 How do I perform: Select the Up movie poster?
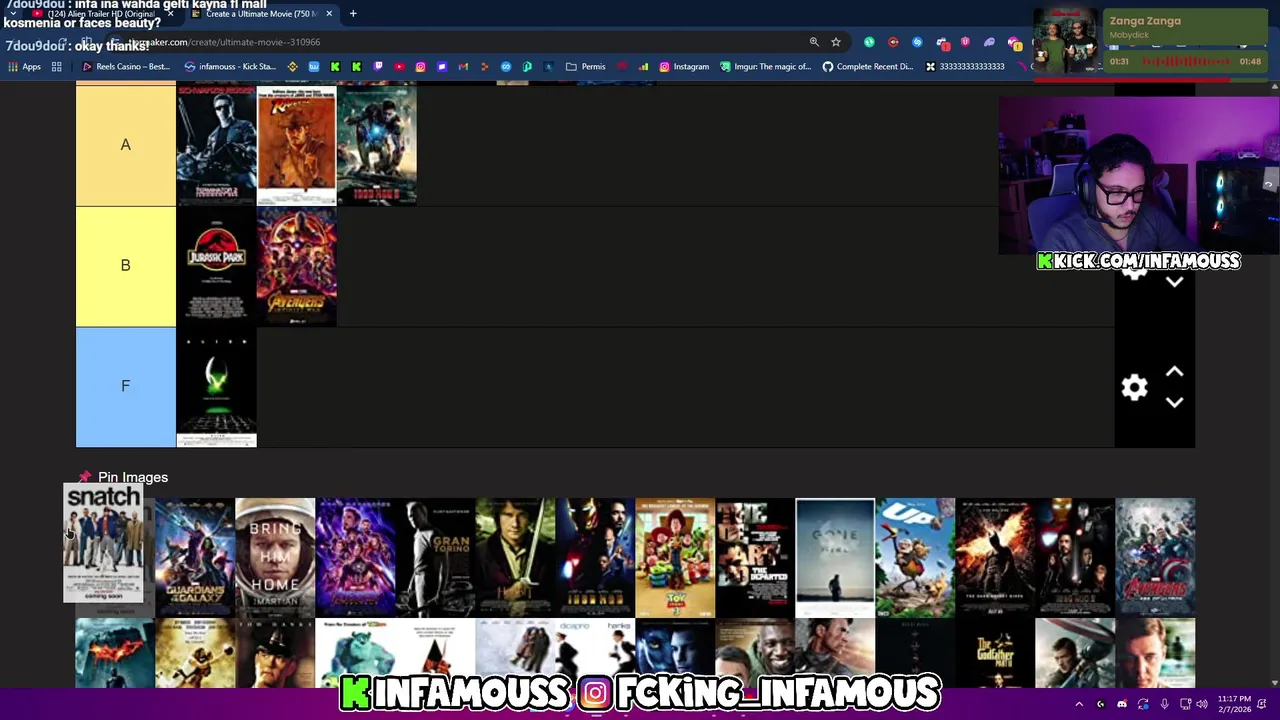pyautogui.click(x=915, y=557)
